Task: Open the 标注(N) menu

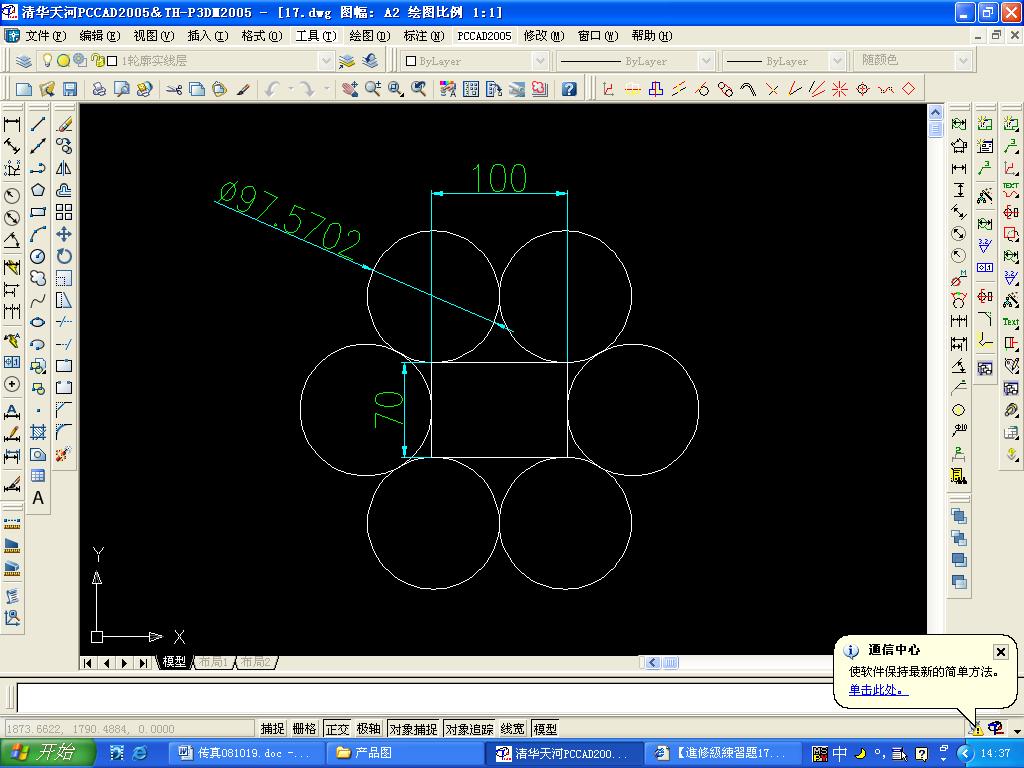Action: [x=423, y=35]
